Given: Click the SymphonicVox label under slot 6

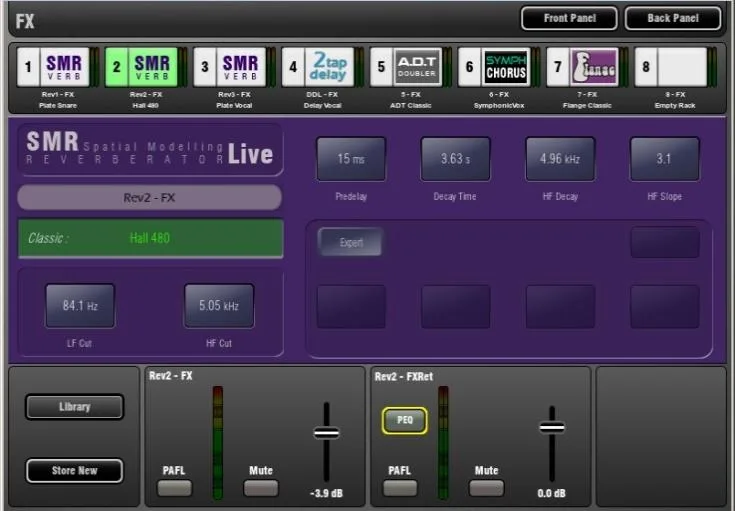Looking at the screenshot, I should [499, 105].
